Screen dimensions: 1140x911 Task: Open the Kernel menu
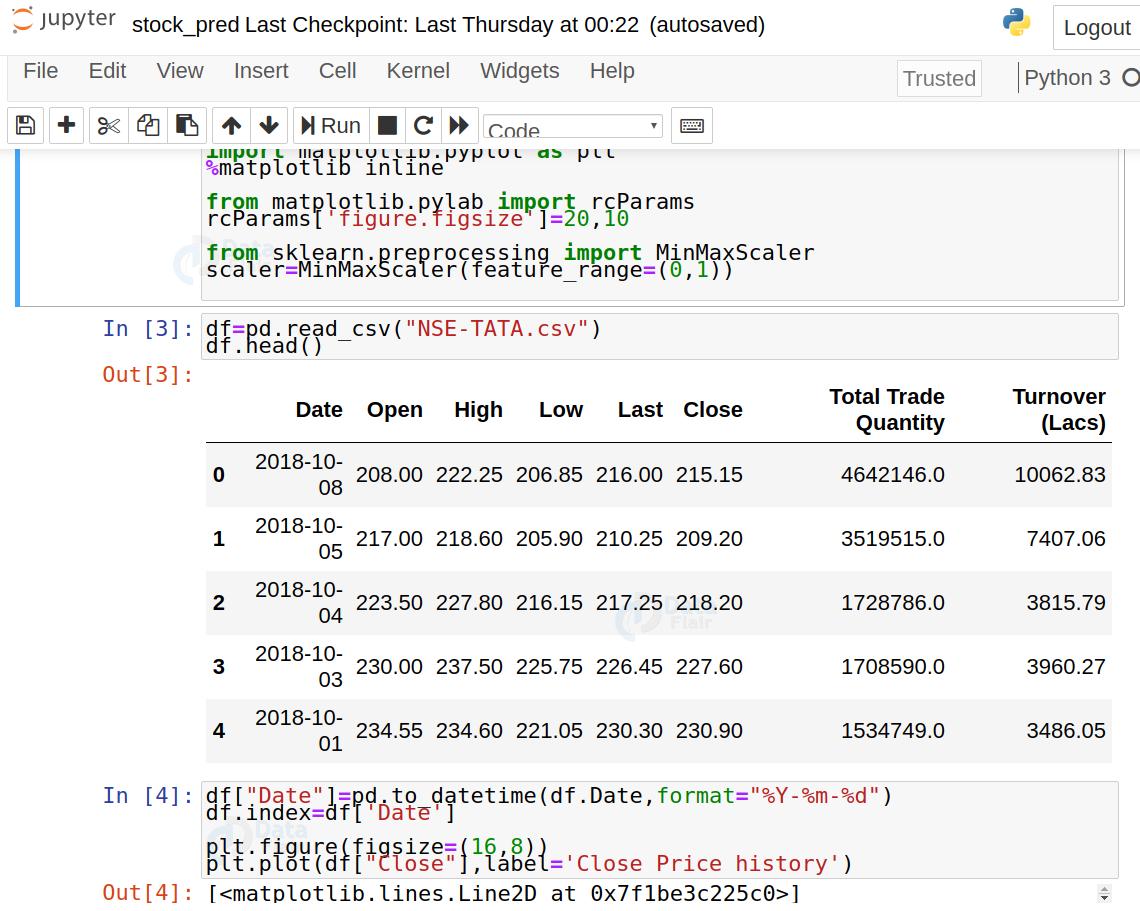(x=418, y=71)
